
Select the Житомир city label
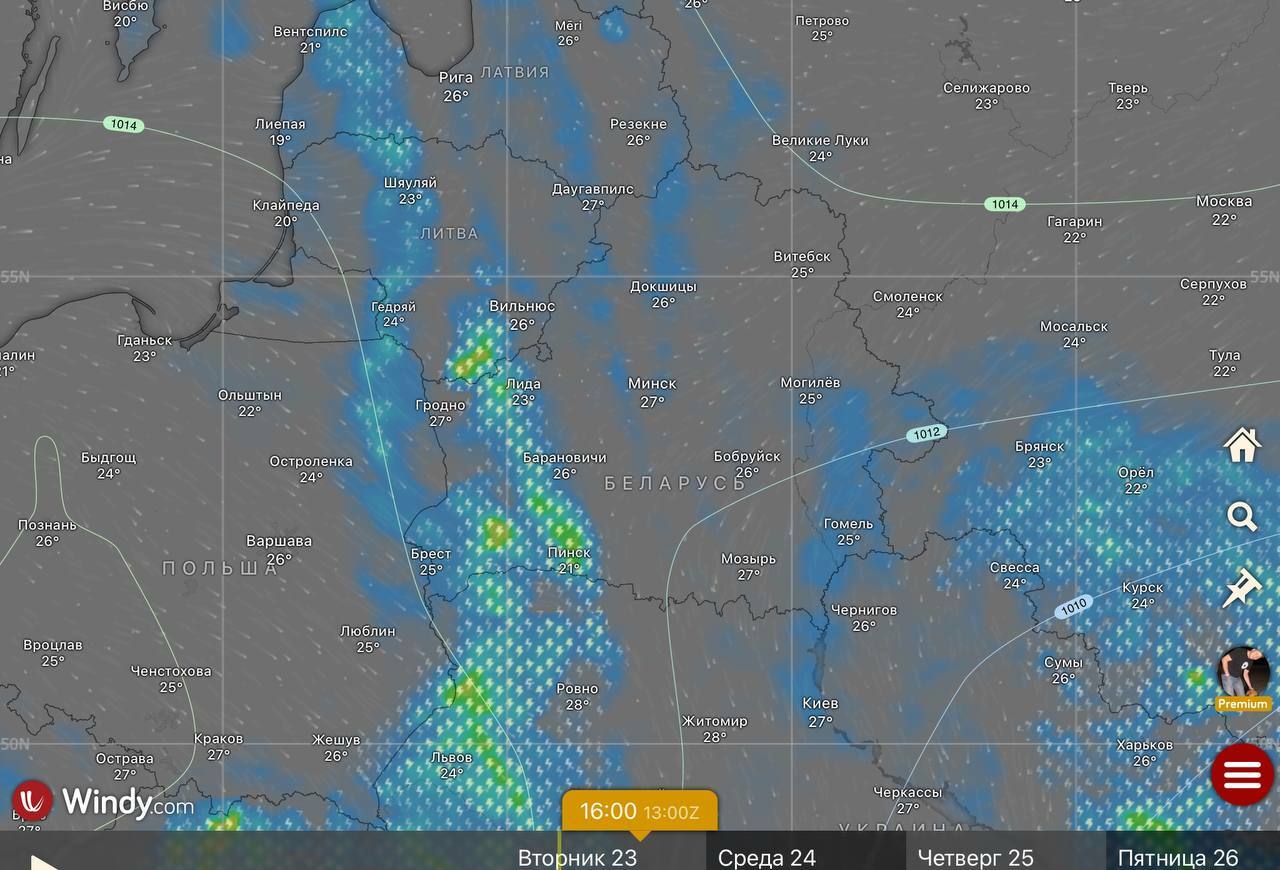tap(714, 721)
